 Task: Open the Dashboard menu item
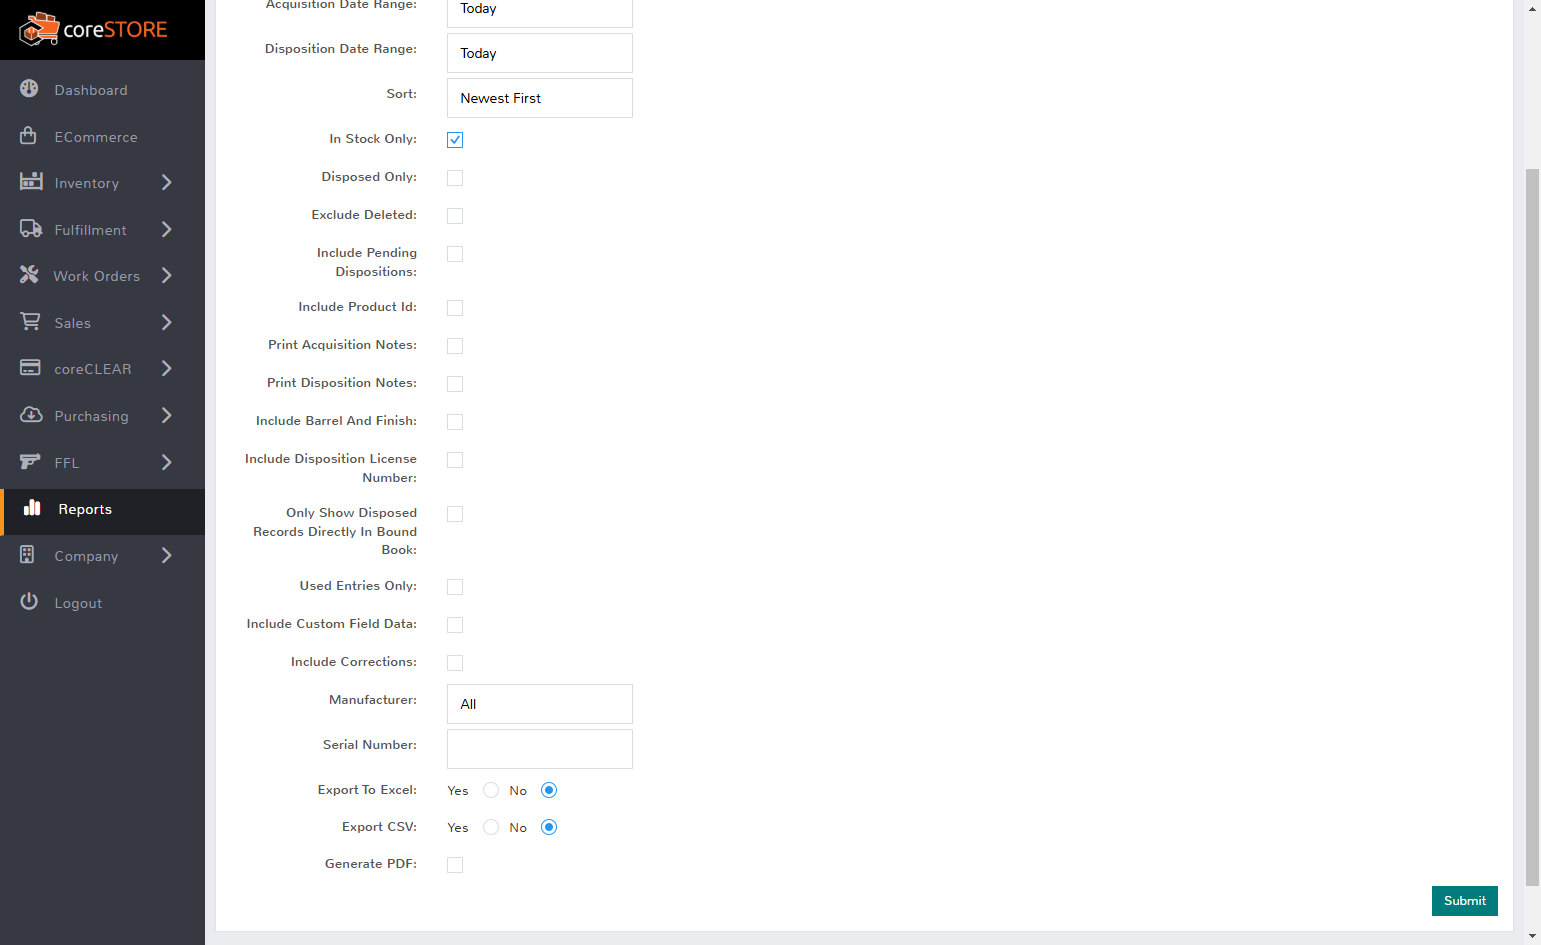(x=102, y=90)
